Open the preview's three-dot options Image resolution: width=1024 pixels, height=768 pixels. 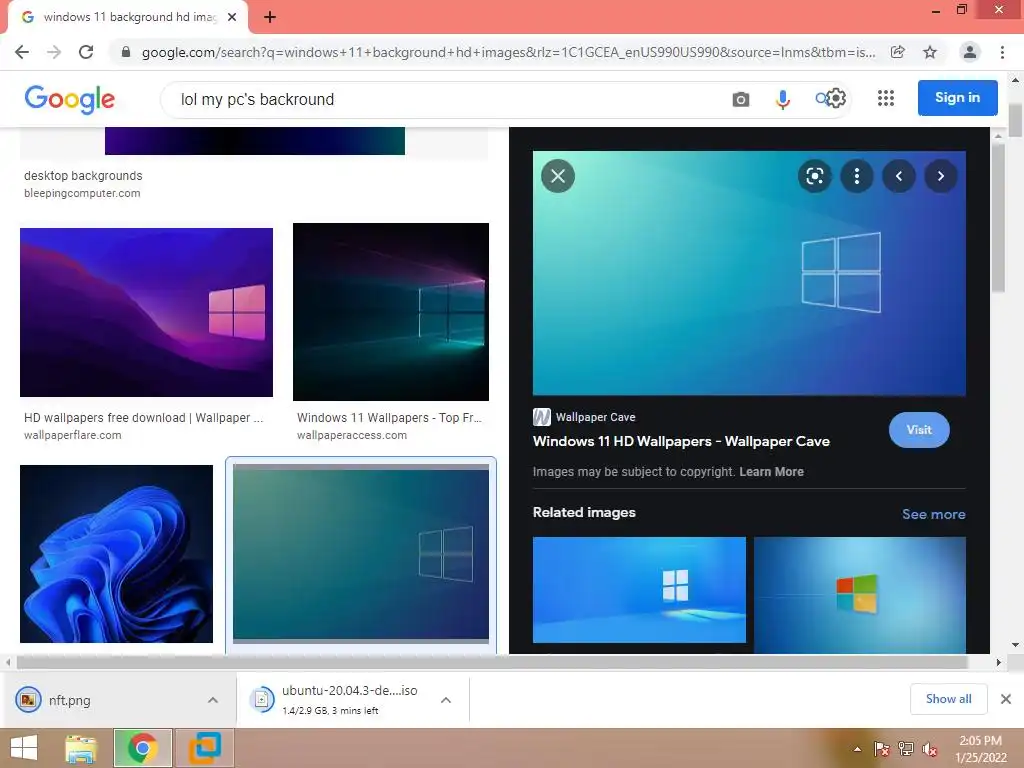pyautogui.click(x=857, y=176)
